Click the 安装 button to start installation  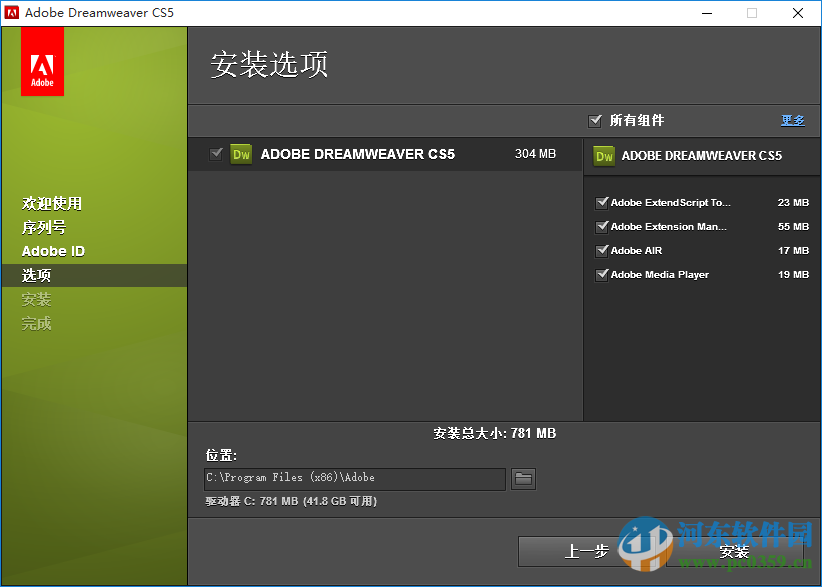[734, 551]
